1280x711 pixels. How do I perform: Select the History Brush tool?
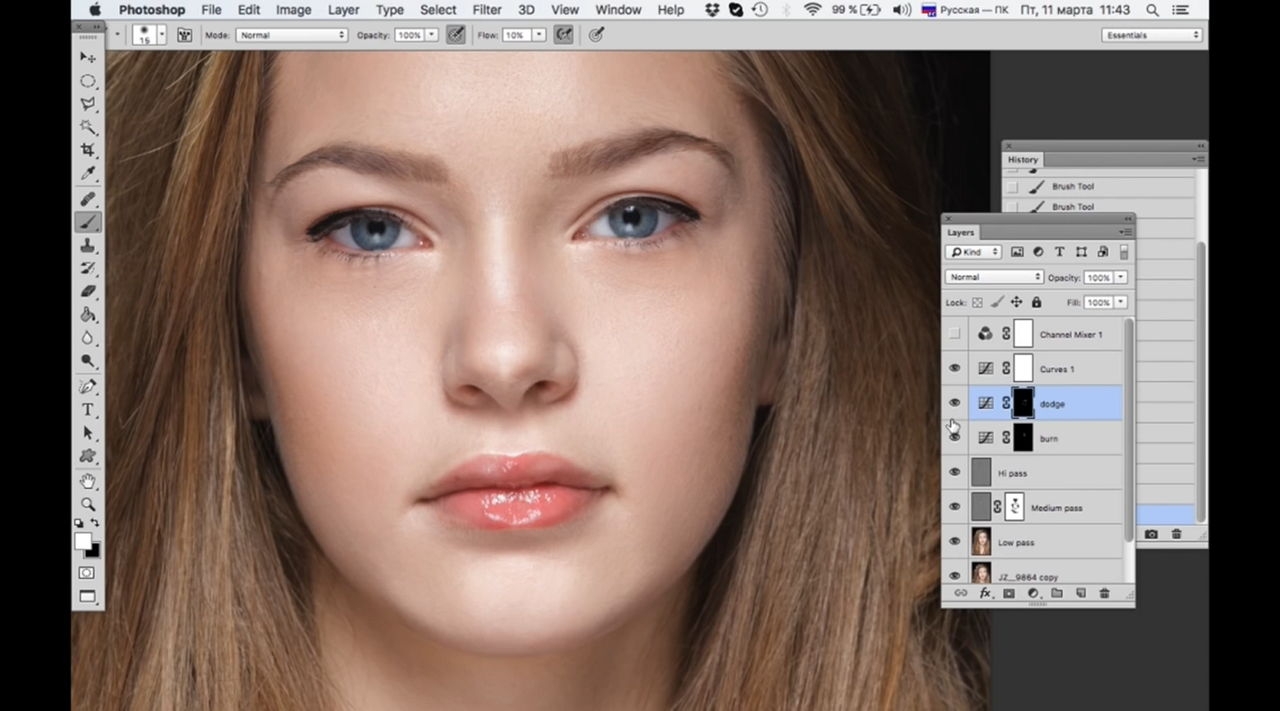click(x=88, y=268)
